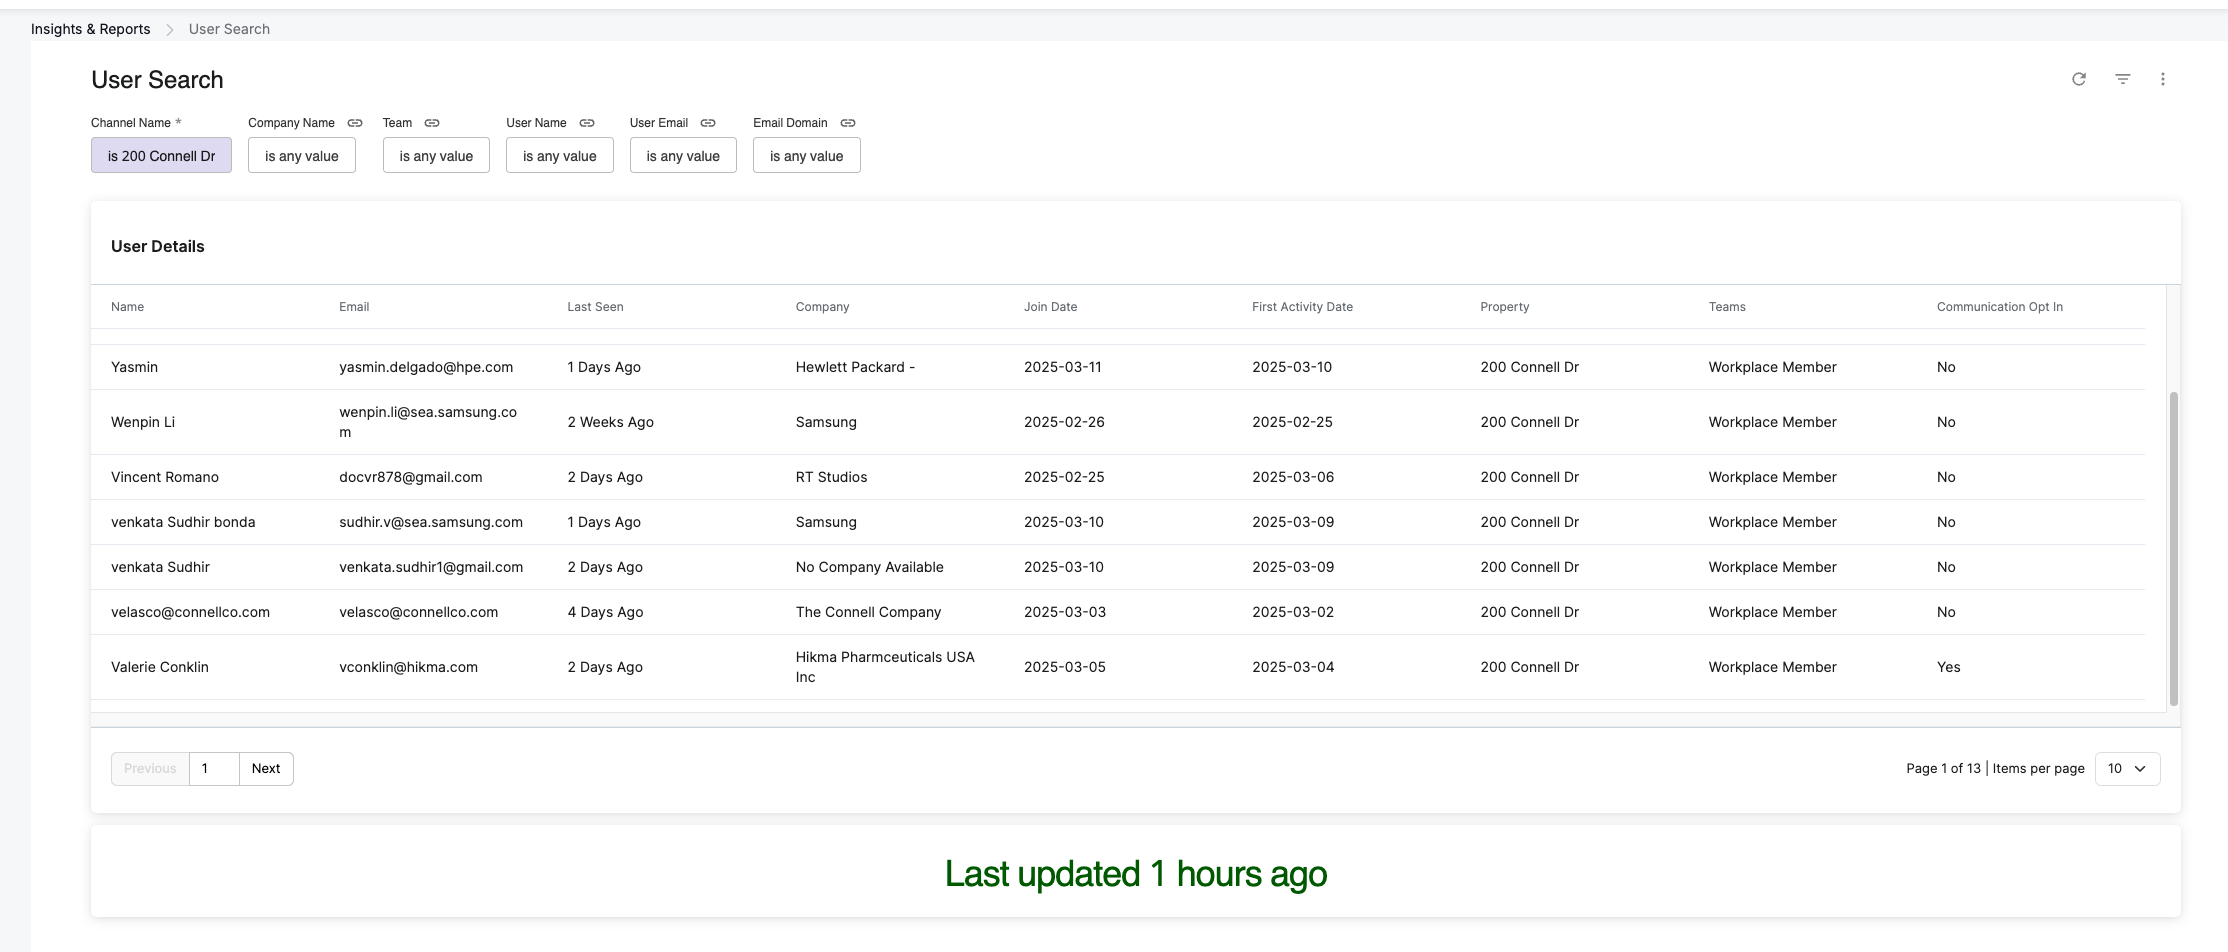Sort by the Email column header
Image resolution: width=2228 pixels, height=952 pixels.
tap(354, 307)
